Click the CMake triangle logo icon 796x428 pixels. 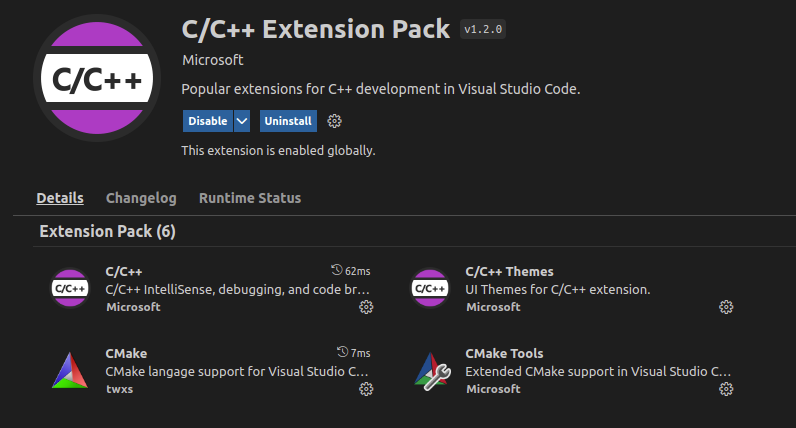[70, 371]
